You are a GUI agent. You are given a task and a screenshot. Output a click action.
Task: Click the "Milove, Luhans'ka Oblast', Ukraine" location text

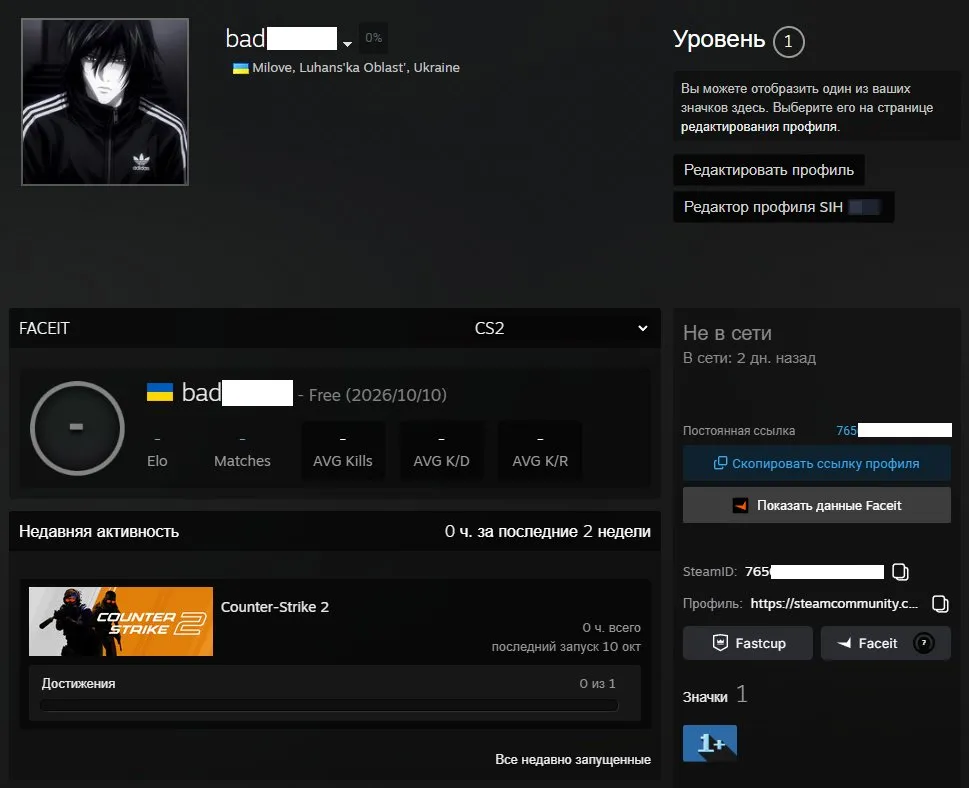pyautogui.click(x=356, y=68)
